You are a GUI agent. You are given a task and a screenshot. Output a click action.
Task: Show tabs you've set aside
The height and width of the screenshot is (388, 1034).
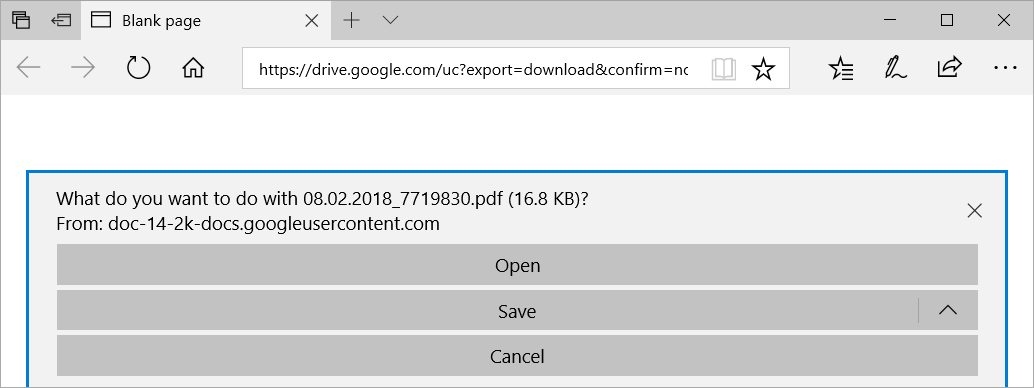click(x=21, y=20)
